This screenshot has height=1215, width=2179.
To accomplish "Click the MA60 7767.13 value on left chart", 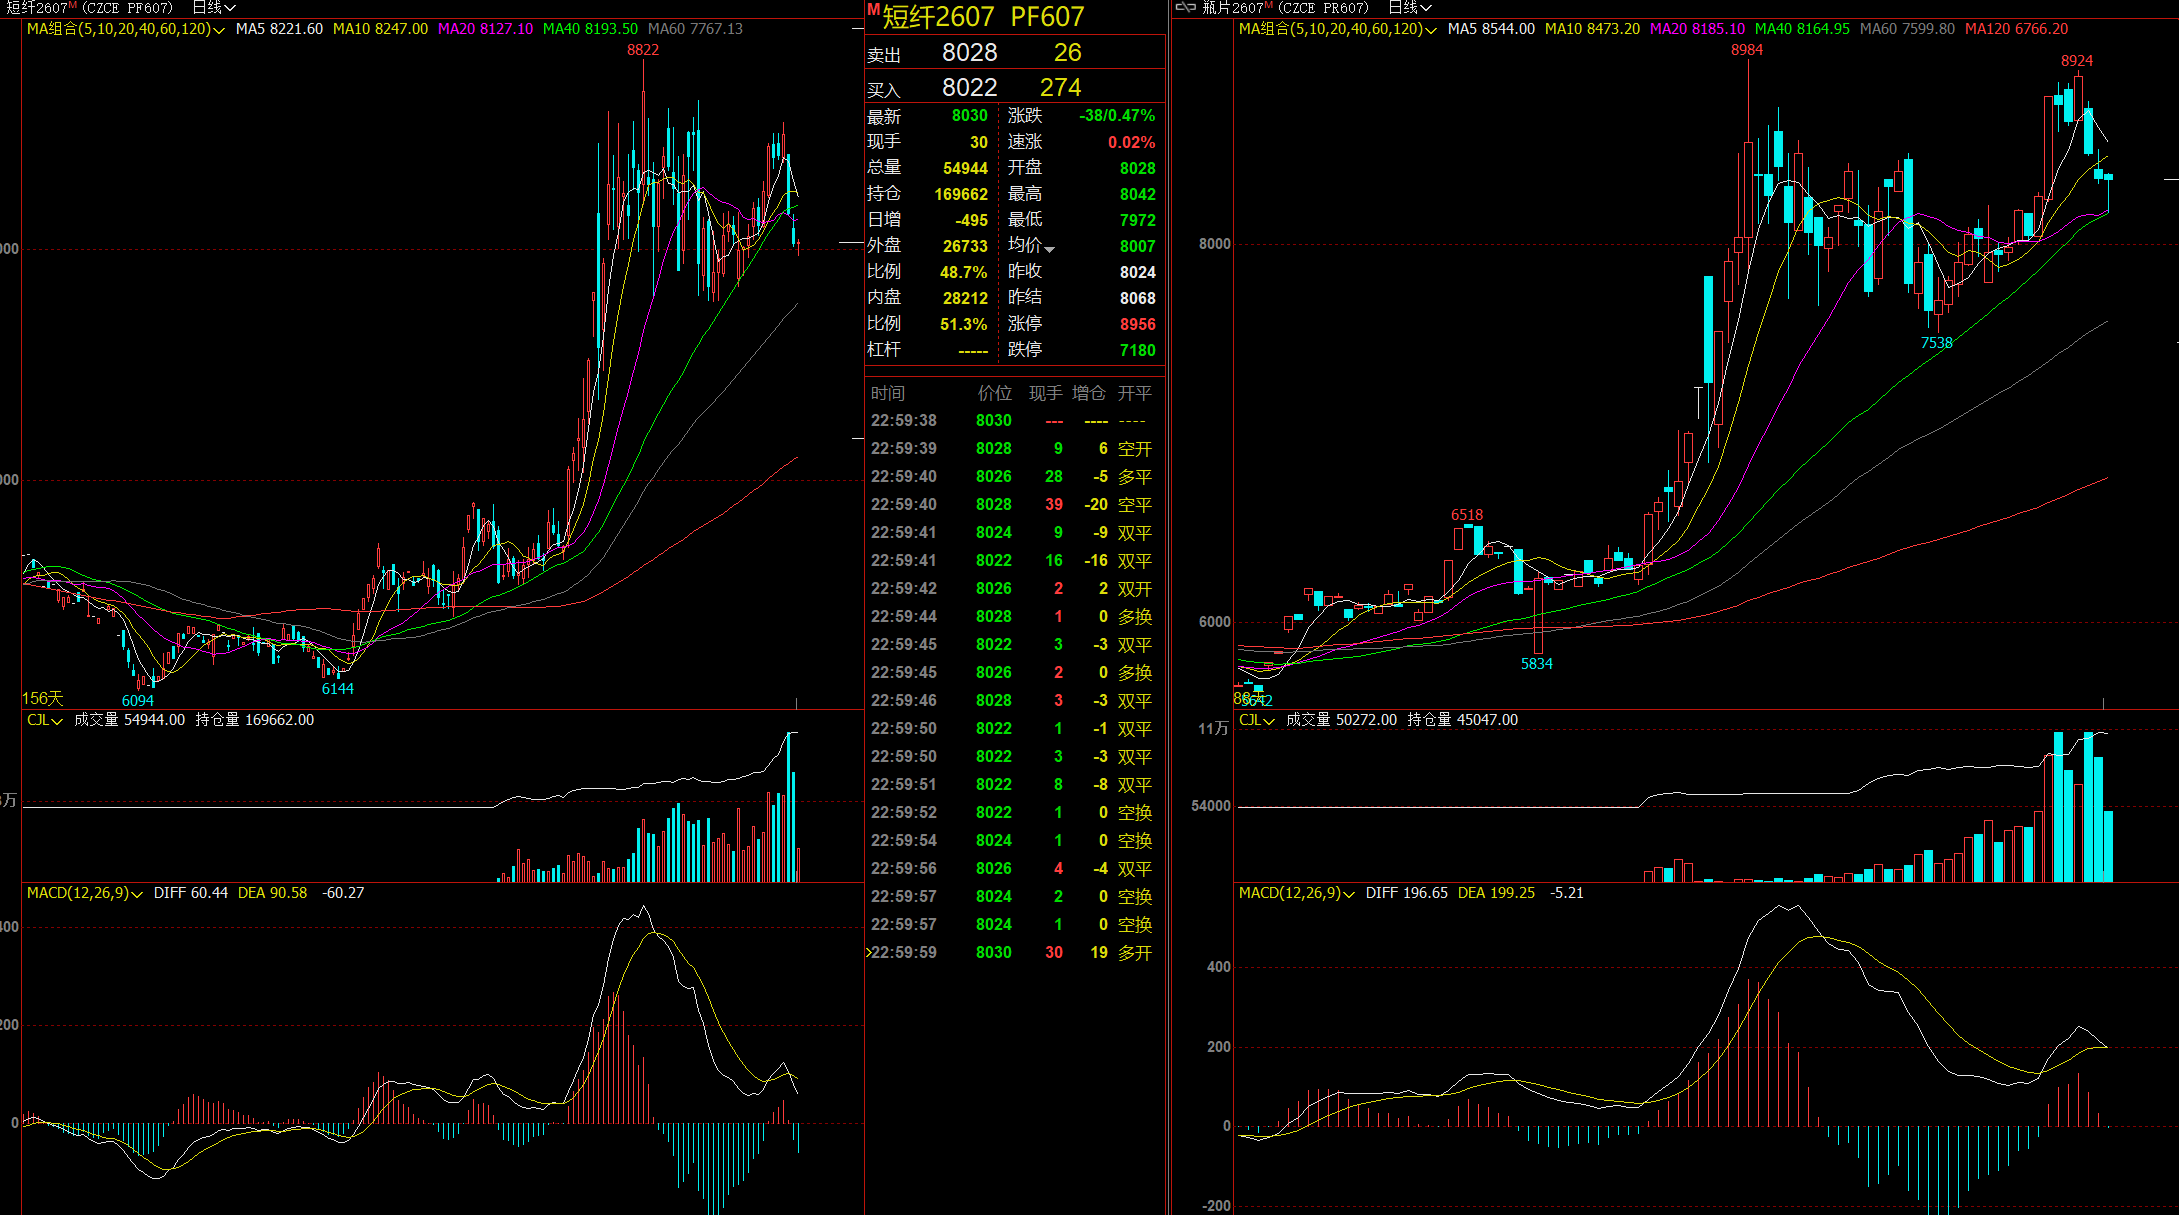I will [695, 29].
